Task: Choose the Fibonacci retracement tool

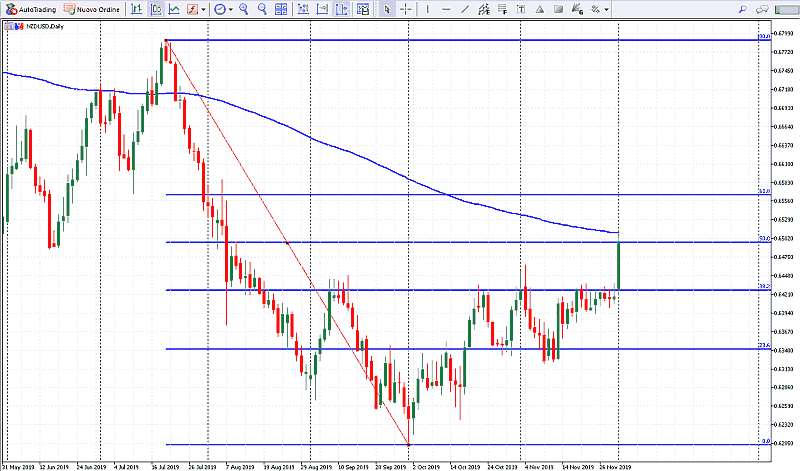Action: point(502,9)
